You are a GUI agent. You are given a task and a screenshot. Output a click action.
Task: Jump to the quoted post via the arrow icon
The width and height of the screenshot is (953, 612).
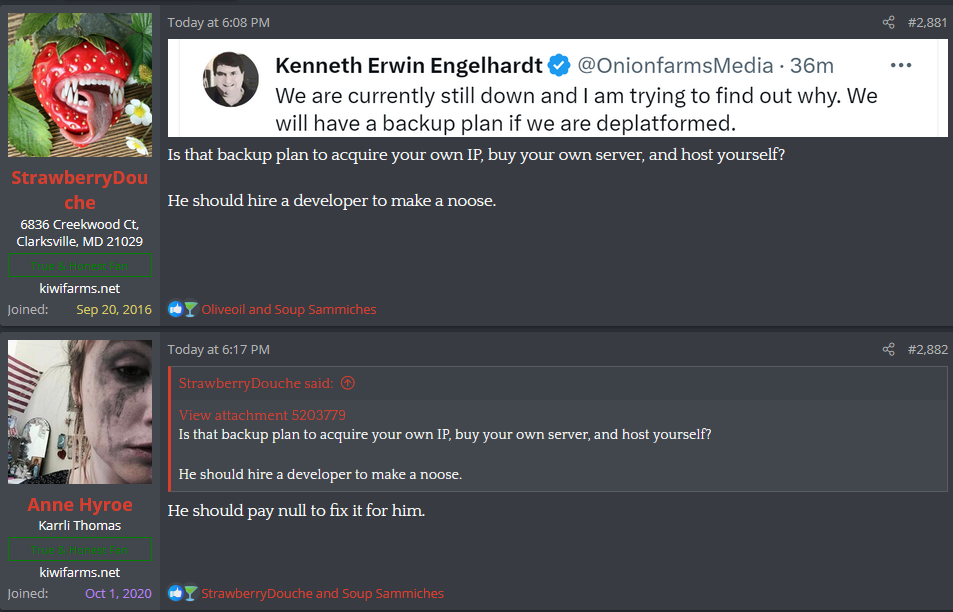(x=348, y=383)
